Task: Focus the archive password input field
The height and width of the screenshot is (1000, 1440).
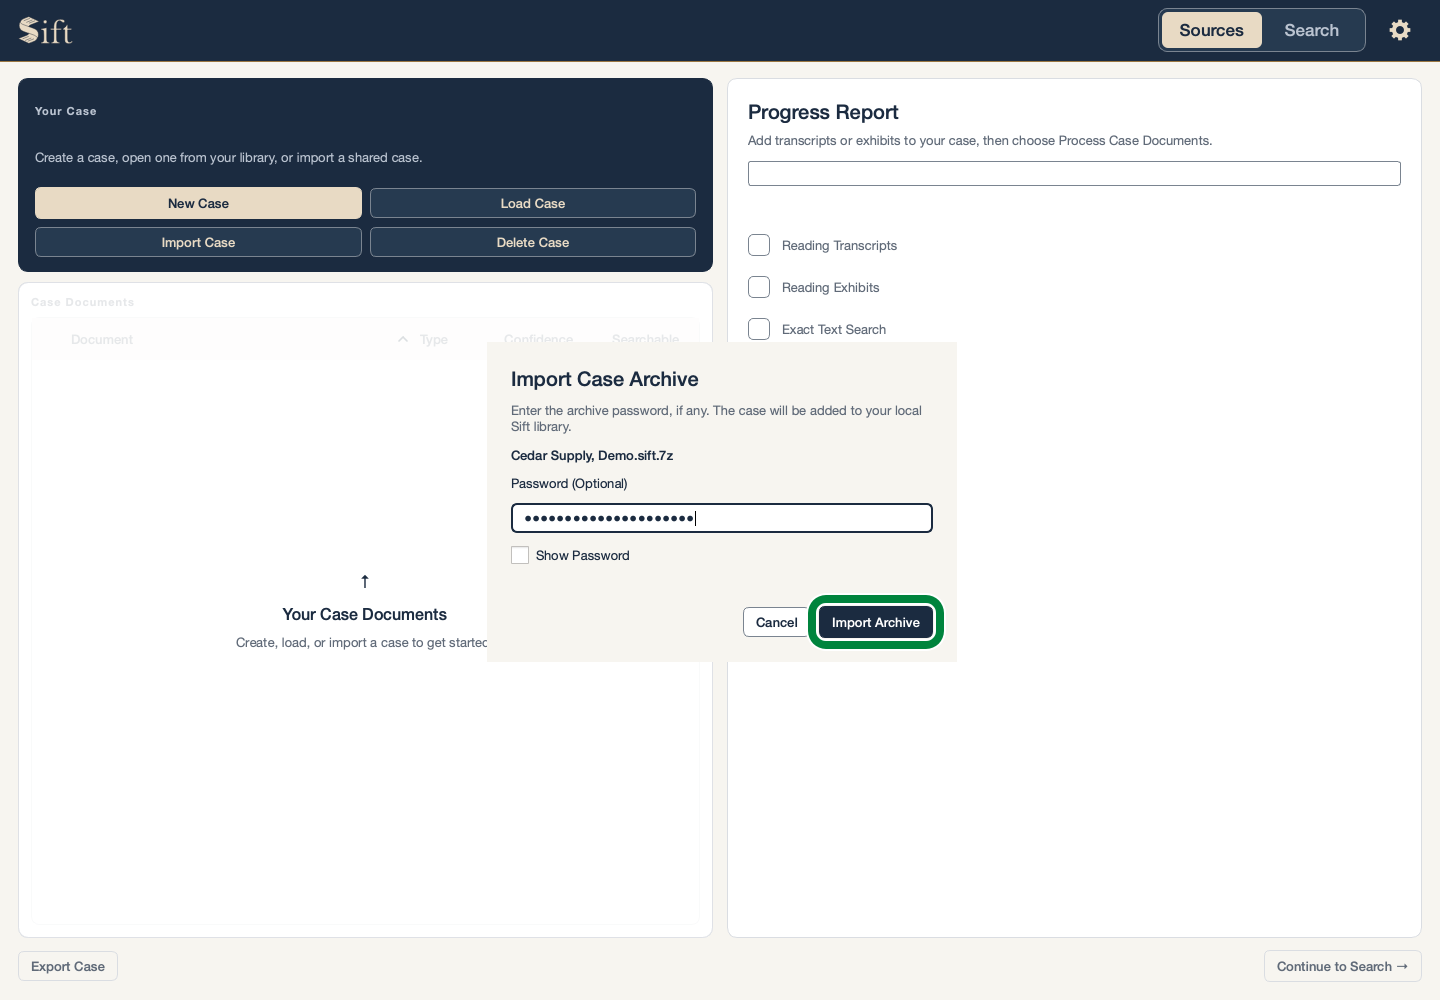Action: click(722, 518)
